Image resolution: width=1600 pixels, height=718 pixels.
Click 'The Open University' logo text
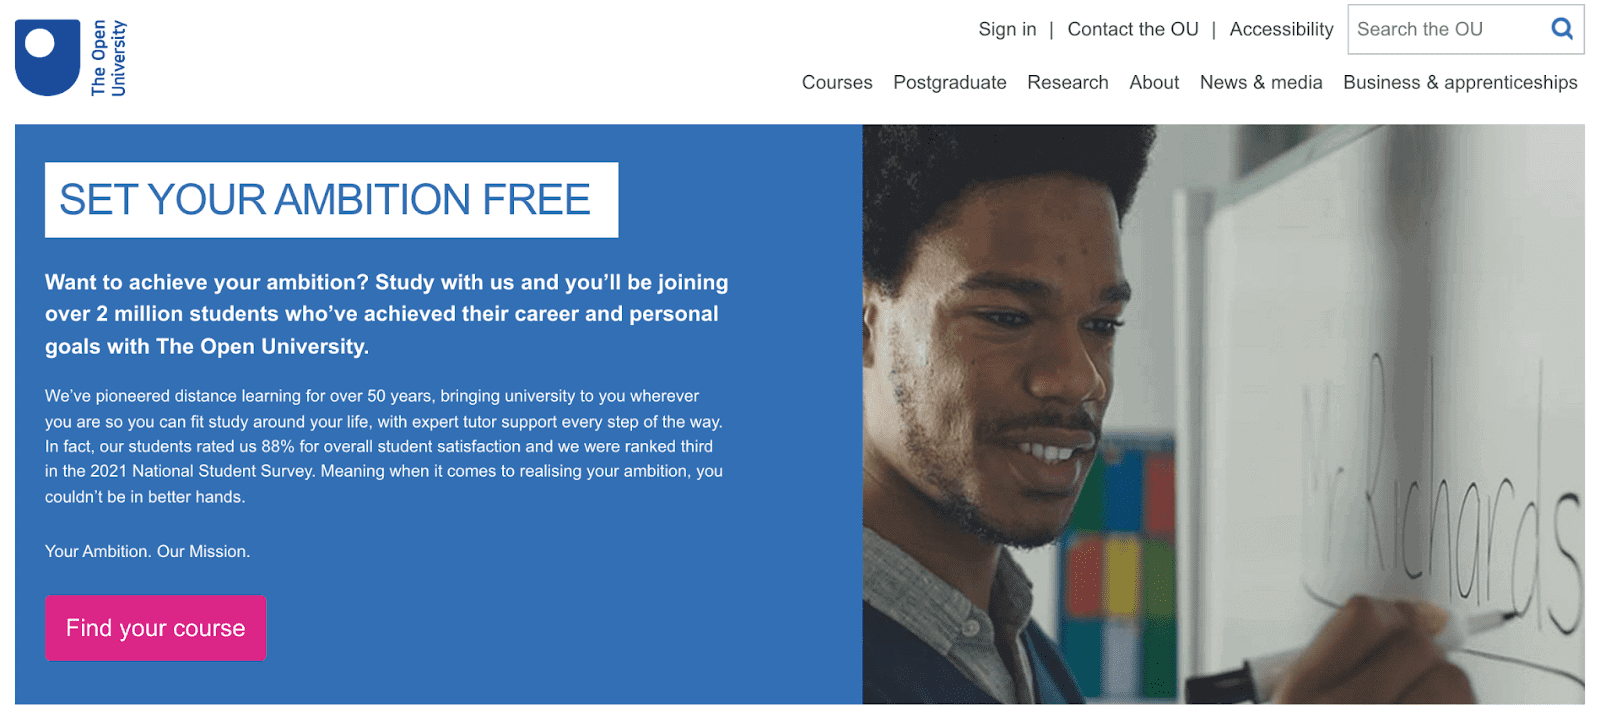click(x=108, y=58)
